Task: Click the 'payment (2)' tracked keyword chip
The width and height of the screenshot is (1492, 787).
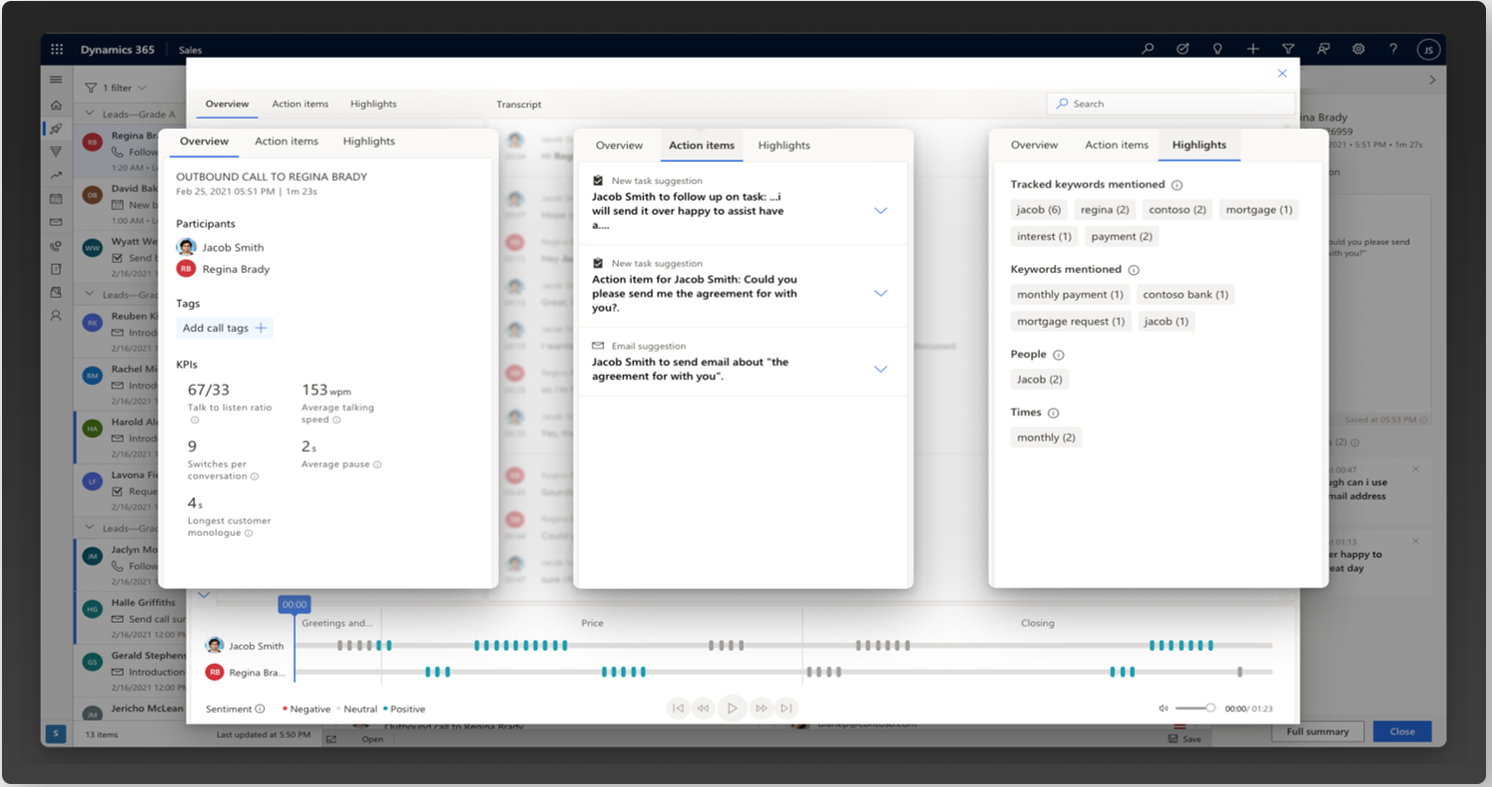Action: click(1122, 237)
